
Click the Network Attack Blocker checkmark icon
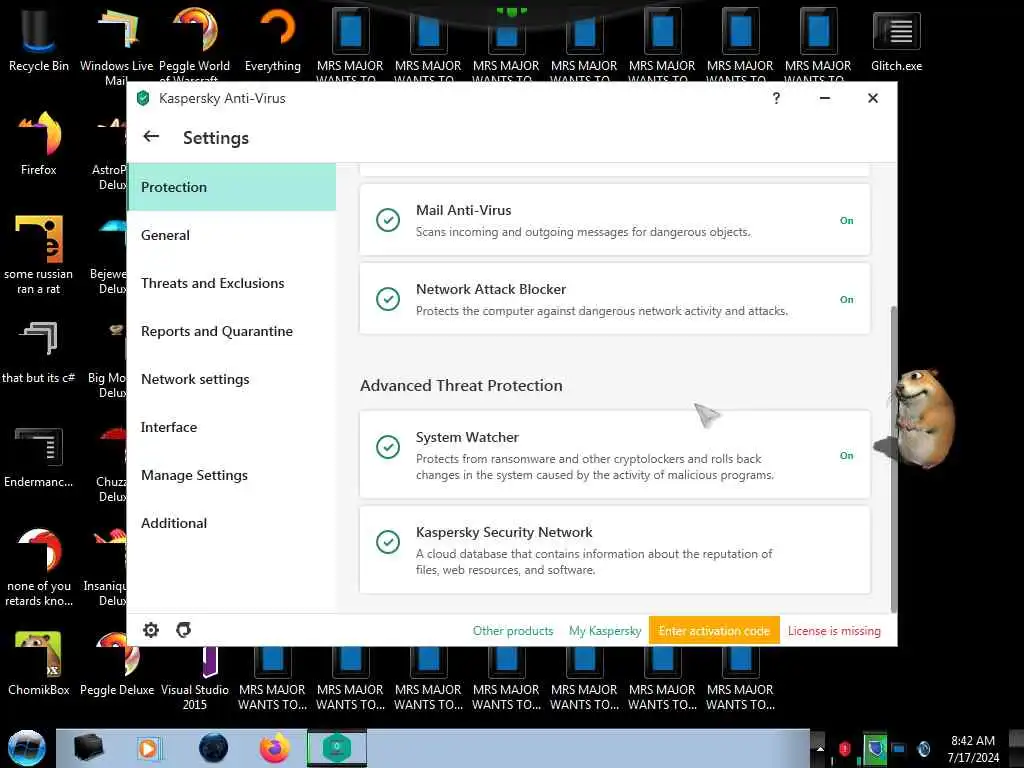point(388,299)
